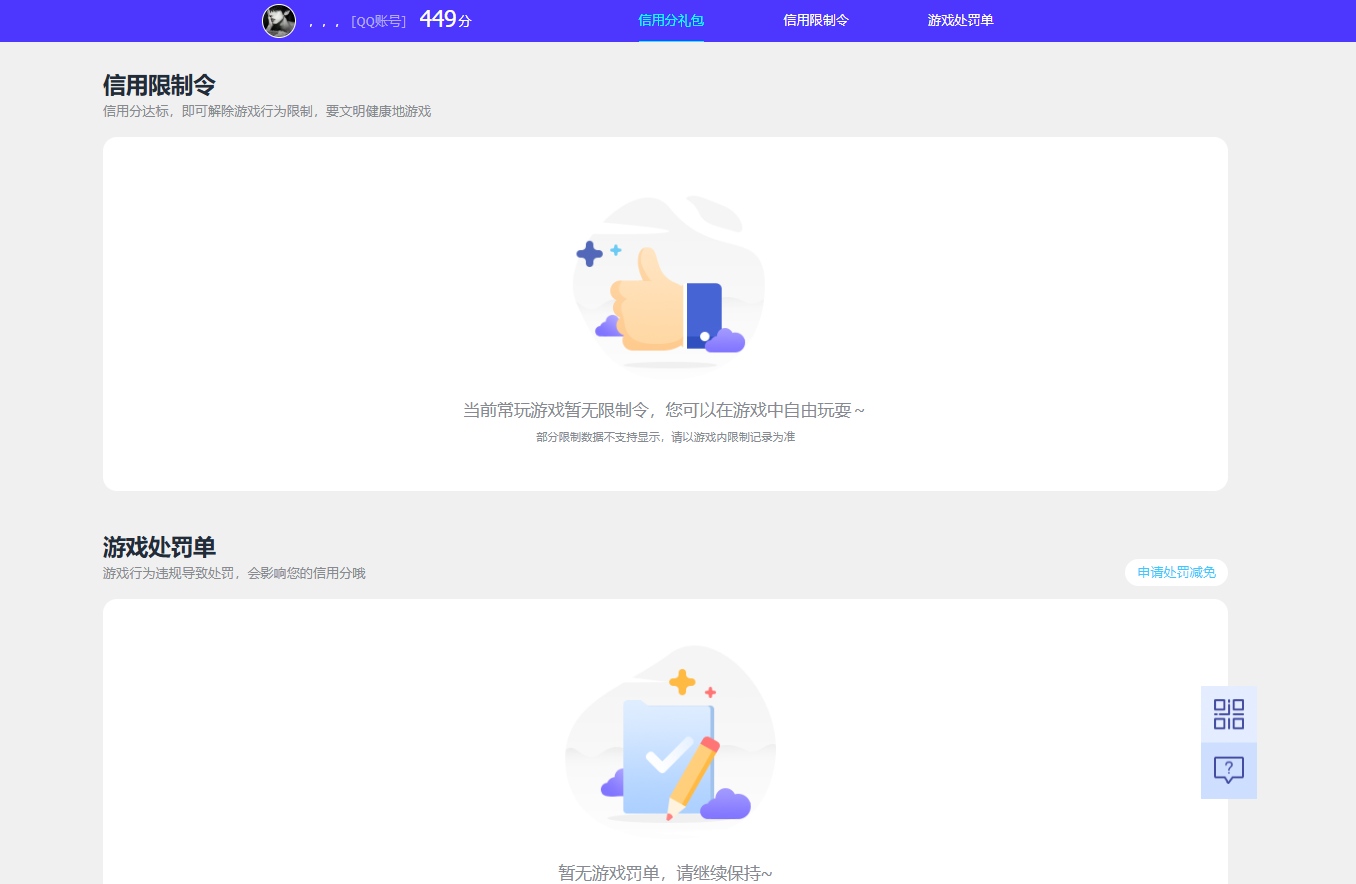Viewport: 1356px width, 884px height.
Task: Switch to the 游戏处罚单 tab
Action: (959, 20)
